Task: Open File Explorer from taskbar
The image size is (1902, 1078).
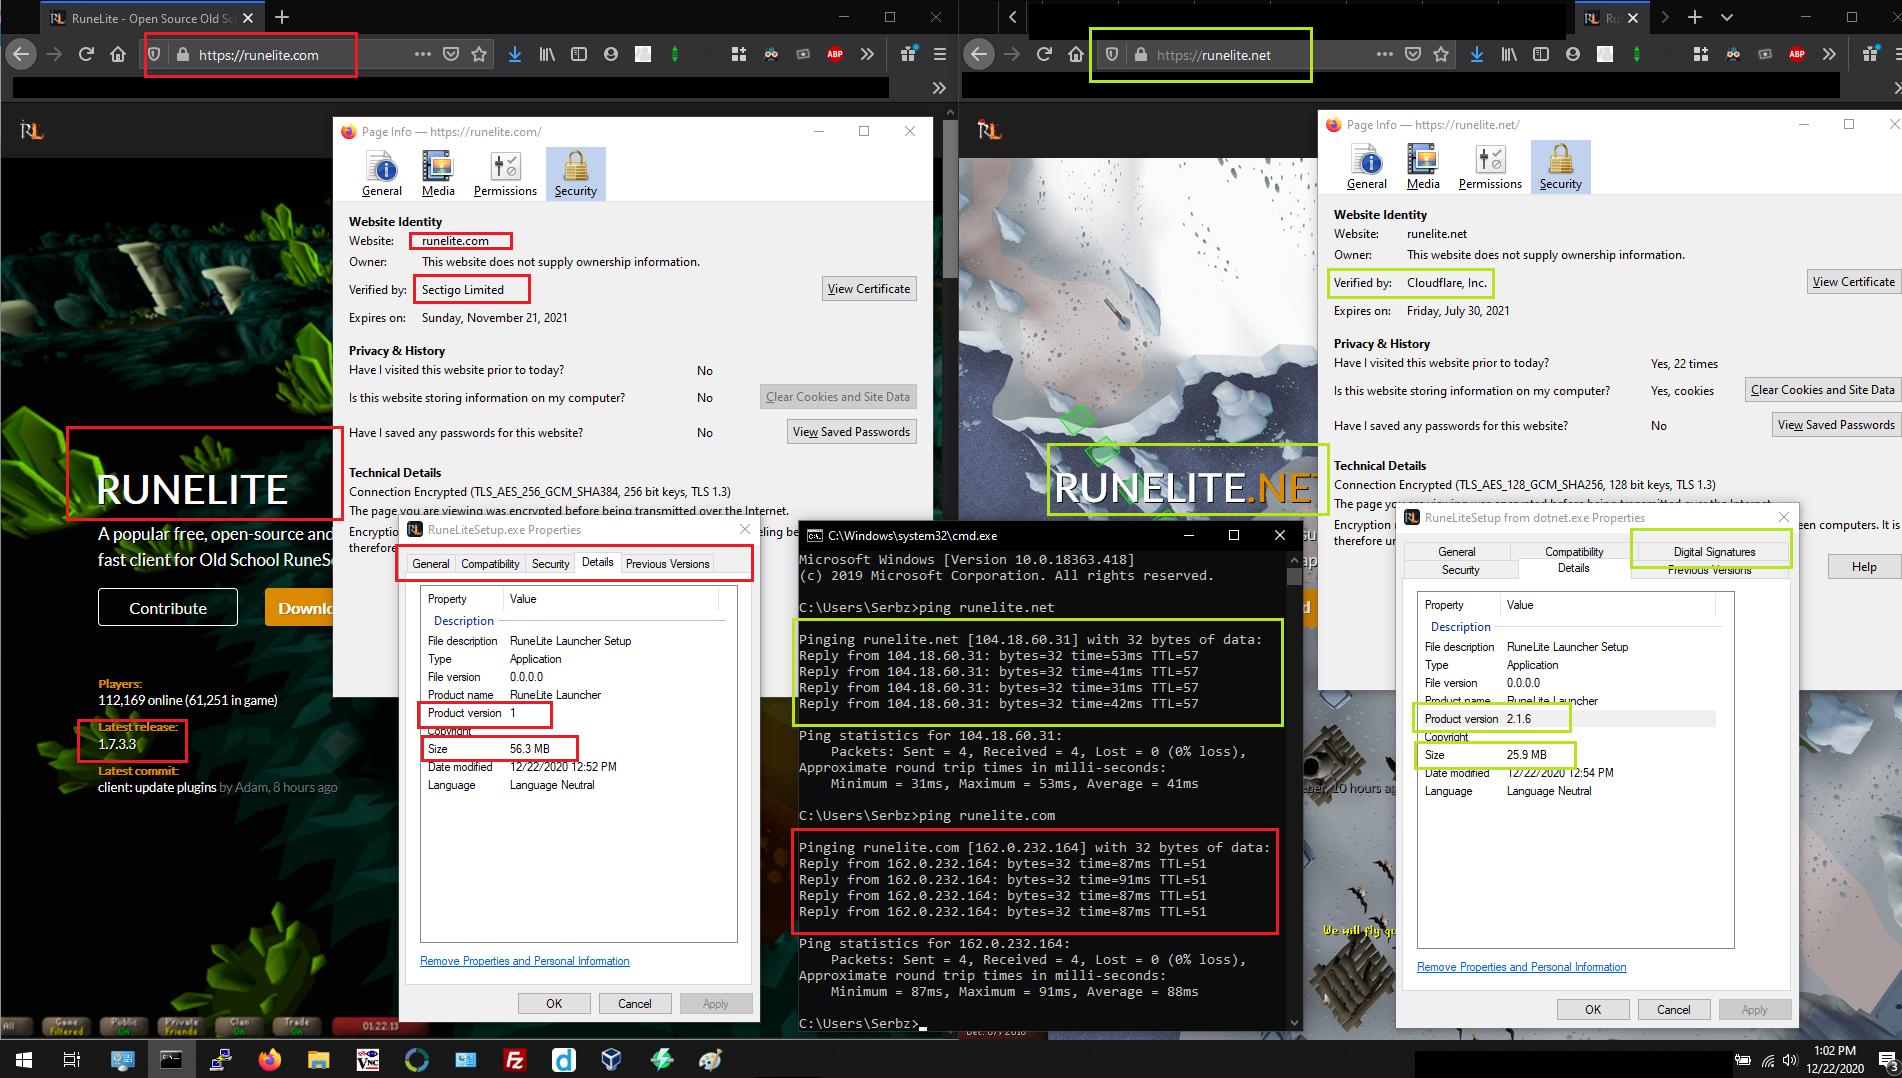Action: click(x=318, y=1060)
